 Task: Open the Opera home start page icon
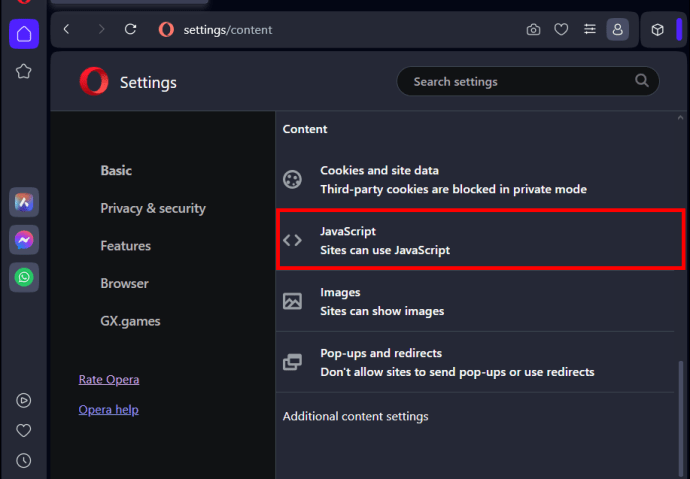coord(24,34)
